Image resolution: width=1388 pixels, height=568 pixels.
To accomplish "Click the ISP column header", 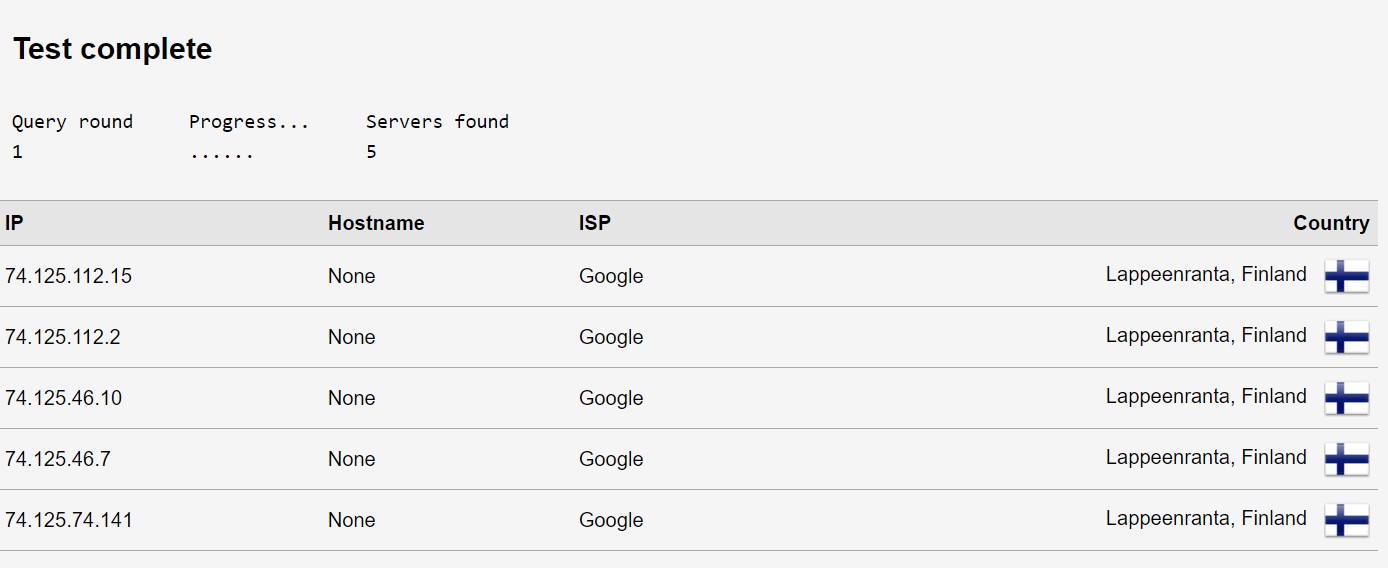I will coord(594,223).
